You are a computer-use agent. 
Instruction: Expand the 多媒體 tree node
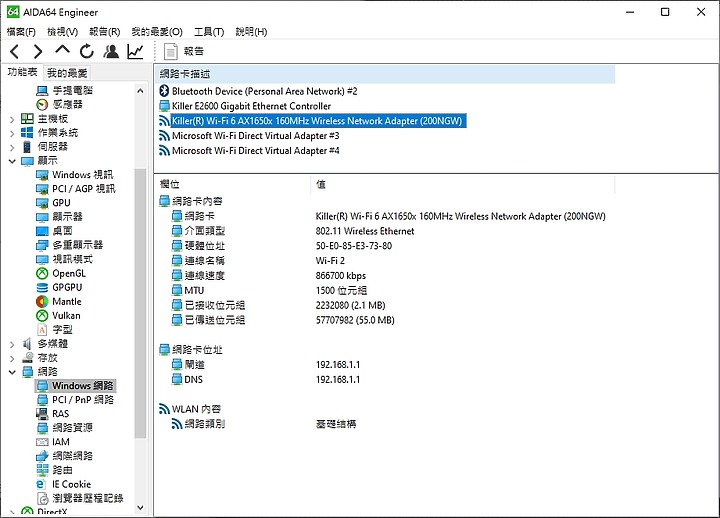pyautogui.click(x=12, y=344)
